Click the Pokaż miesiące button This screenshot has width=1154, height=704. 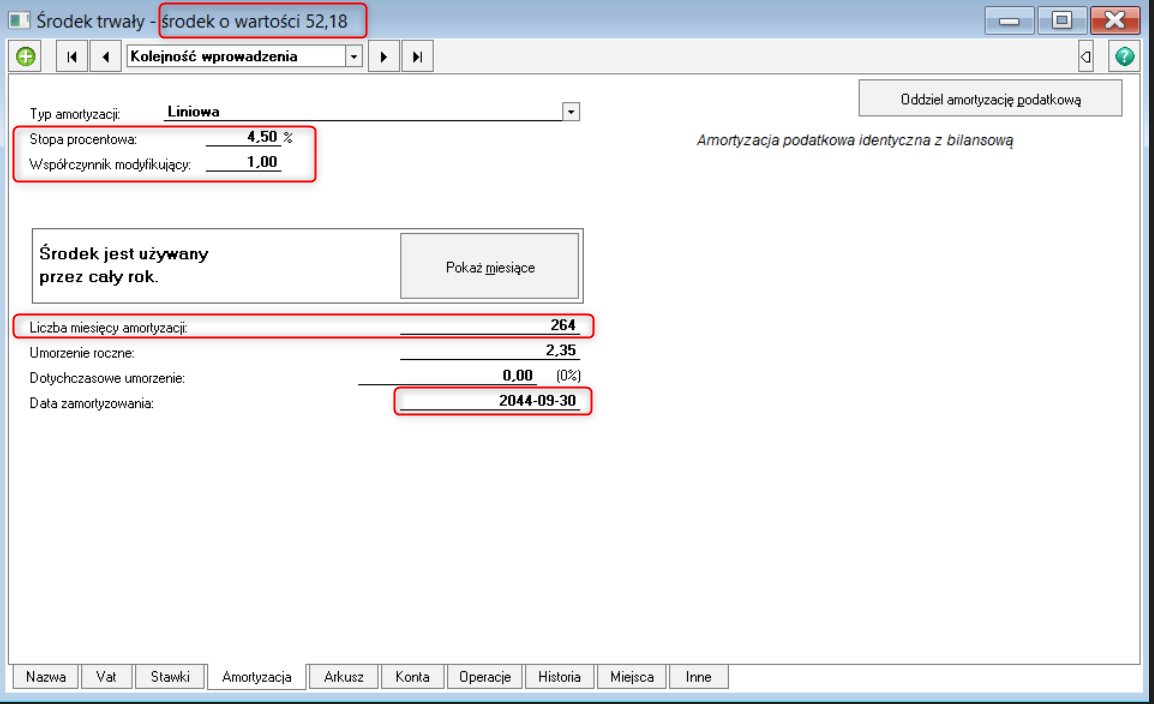pyautogui.click(x=489, y=267)
